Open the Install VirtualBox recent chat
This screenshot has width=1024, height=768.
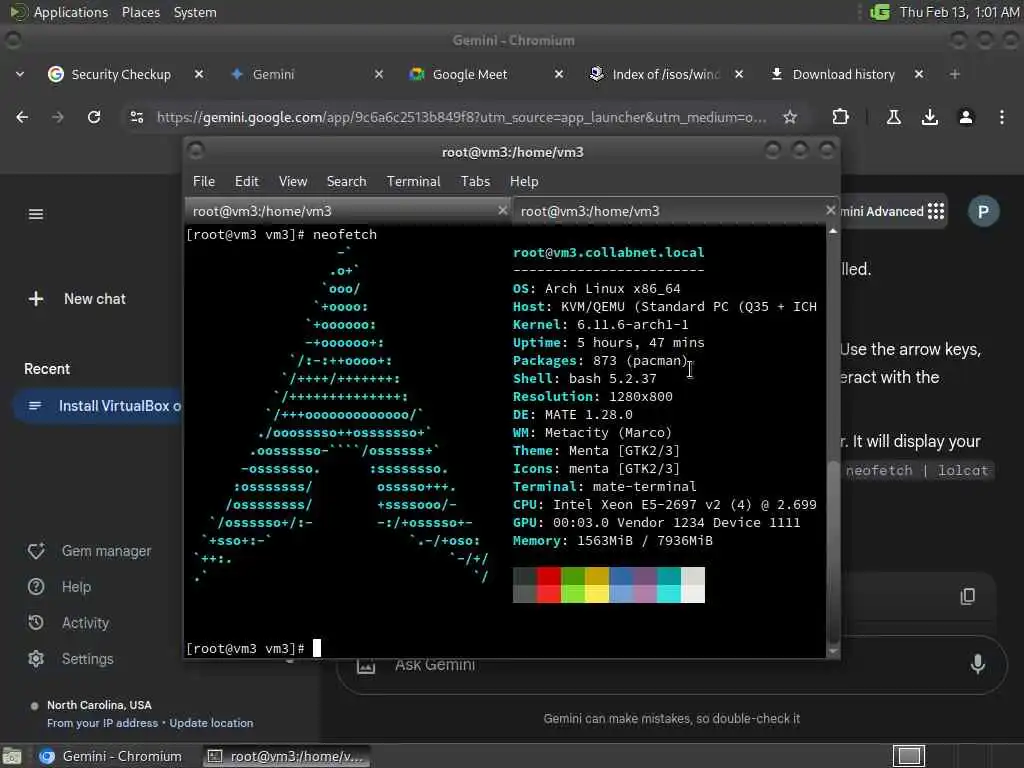[x=98, y=406]
